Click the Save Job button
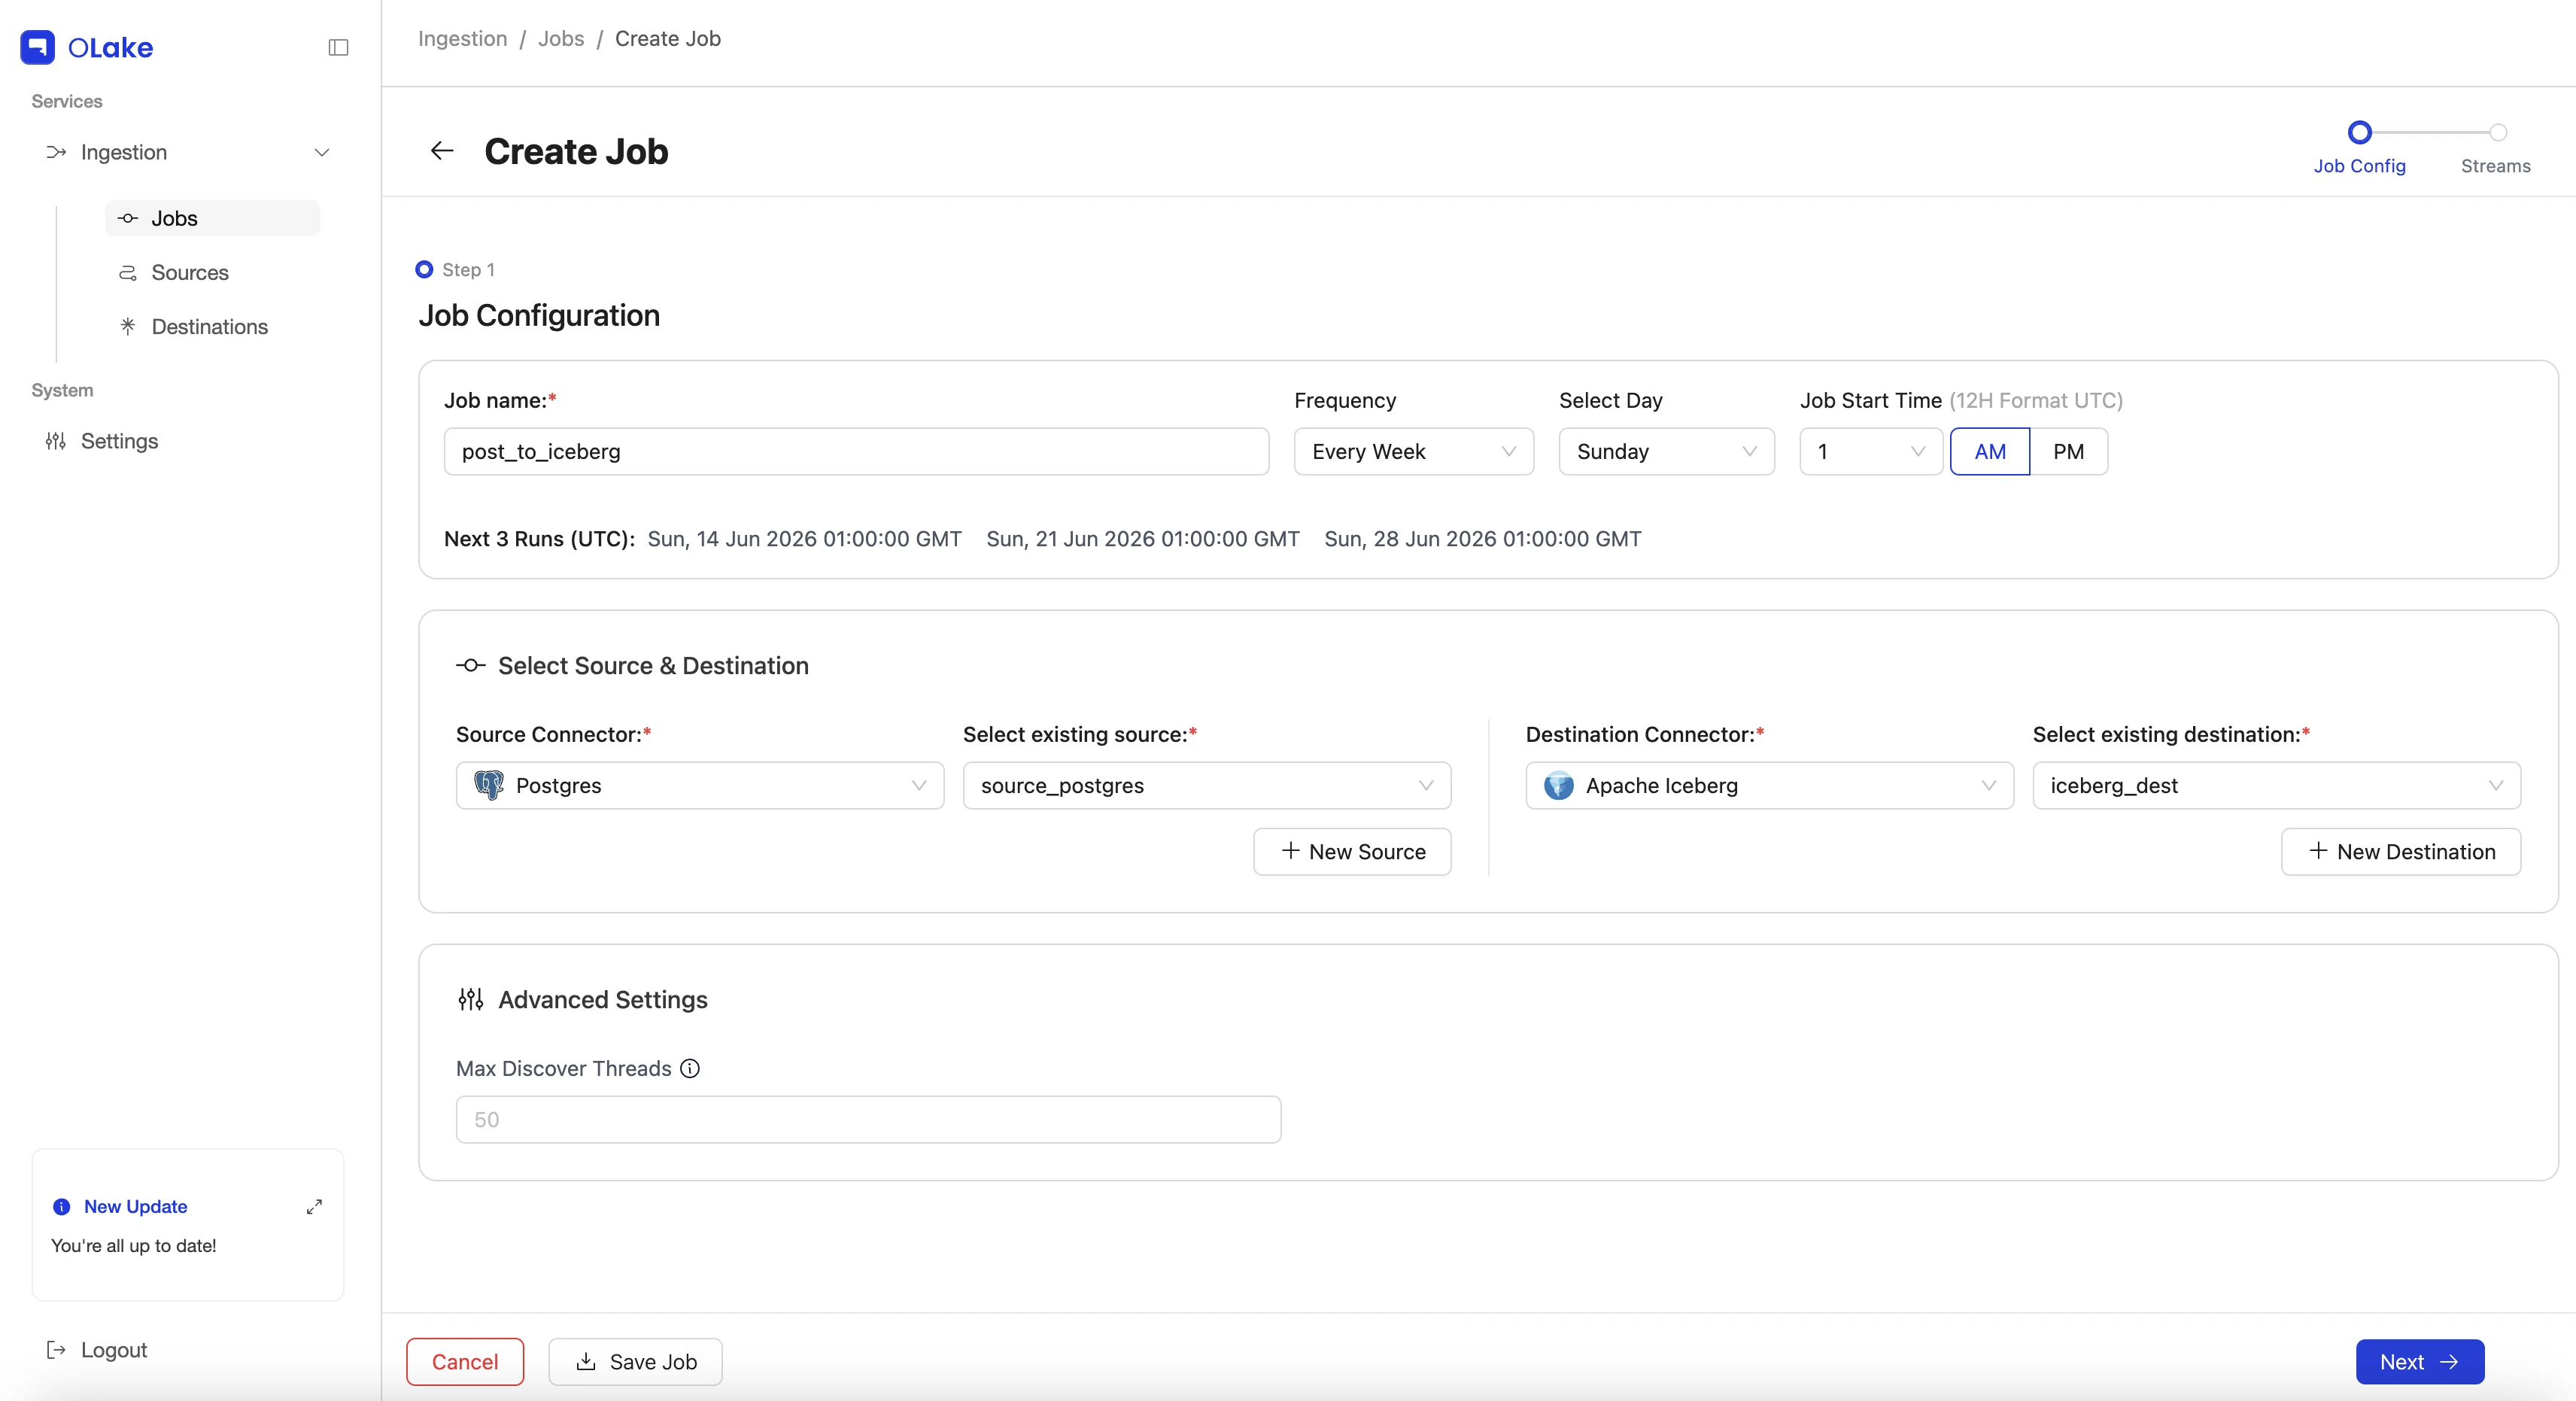Screen dimensions: 2576x1401 (x=635, y=1361)
